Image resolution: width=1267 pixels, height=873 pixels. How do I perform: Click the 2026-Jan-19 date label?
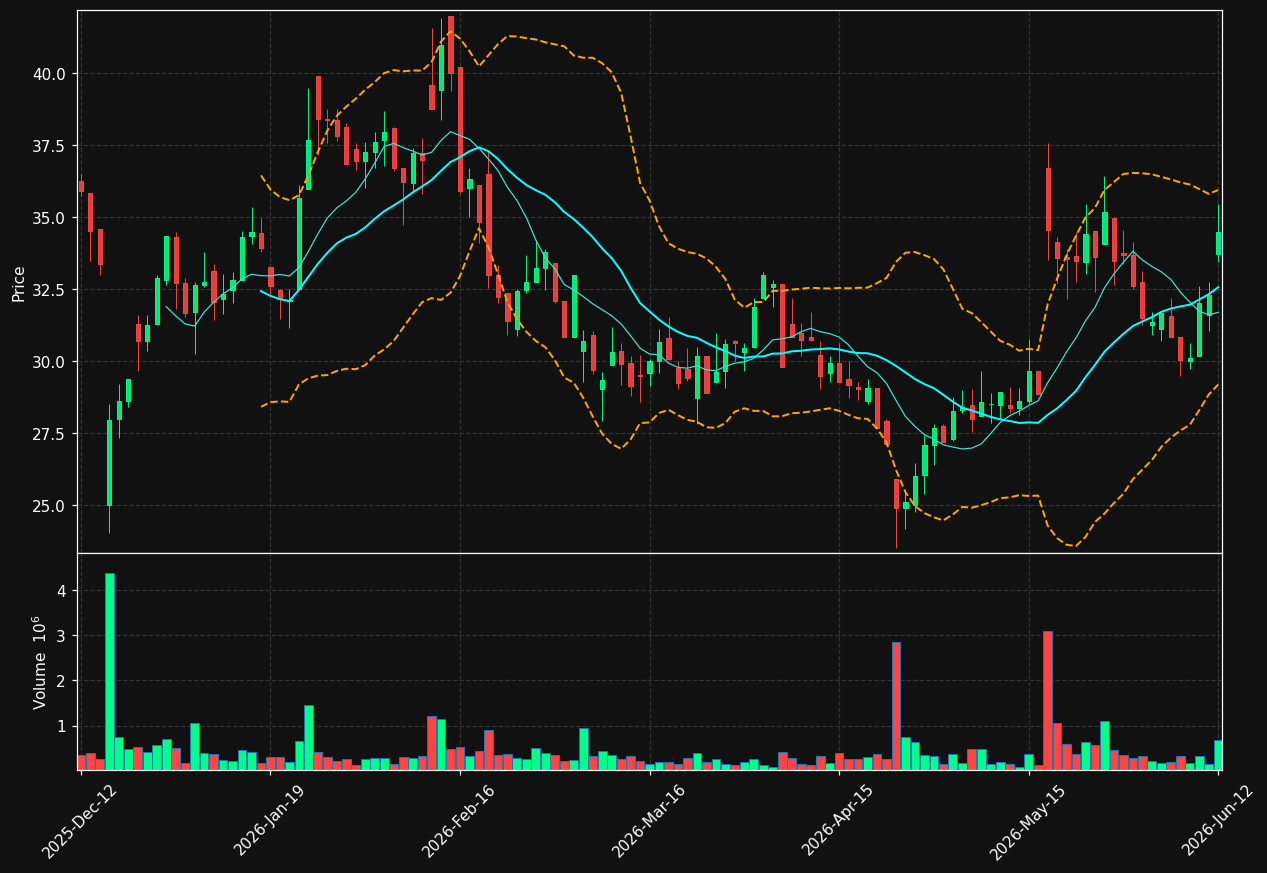[269, 821]
